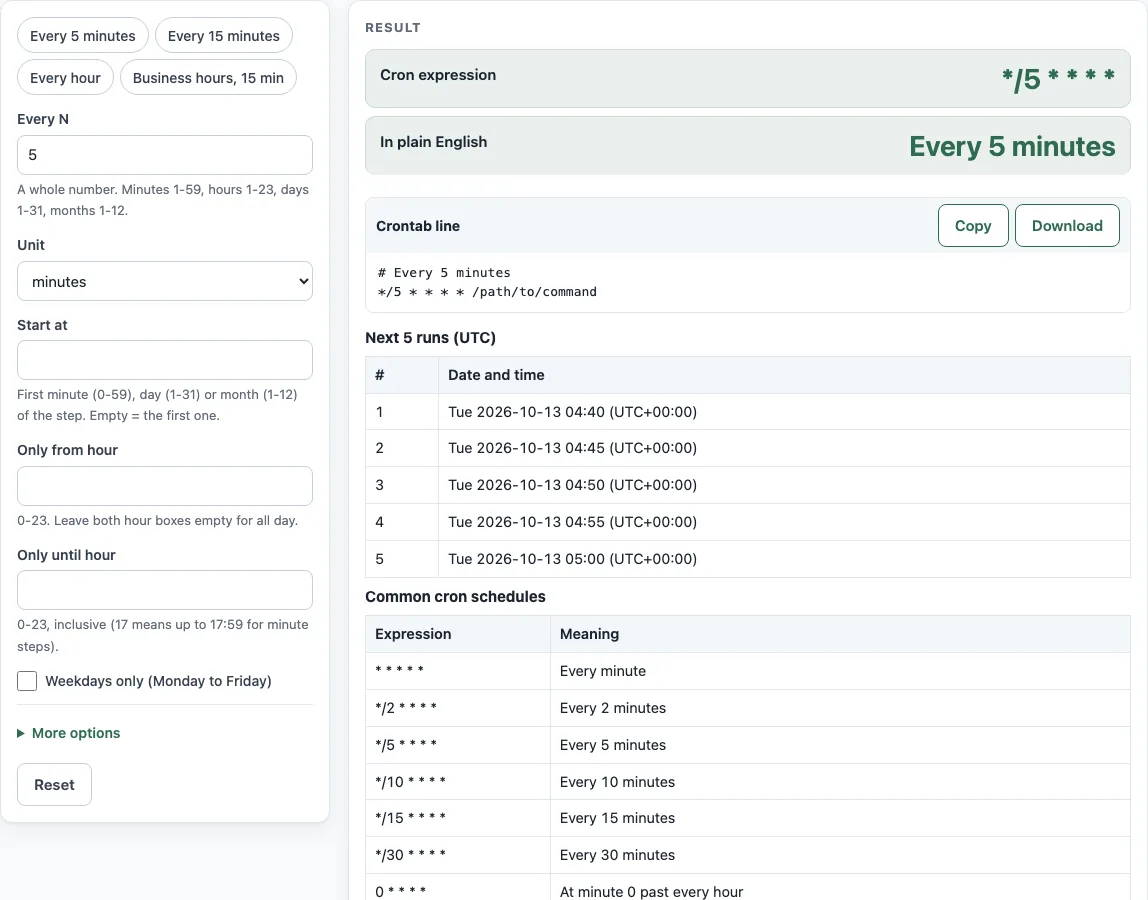Apply the Every 5 minutes preset
The height and width of the screenshot is (900, 1148).
[x=83, y=36]
